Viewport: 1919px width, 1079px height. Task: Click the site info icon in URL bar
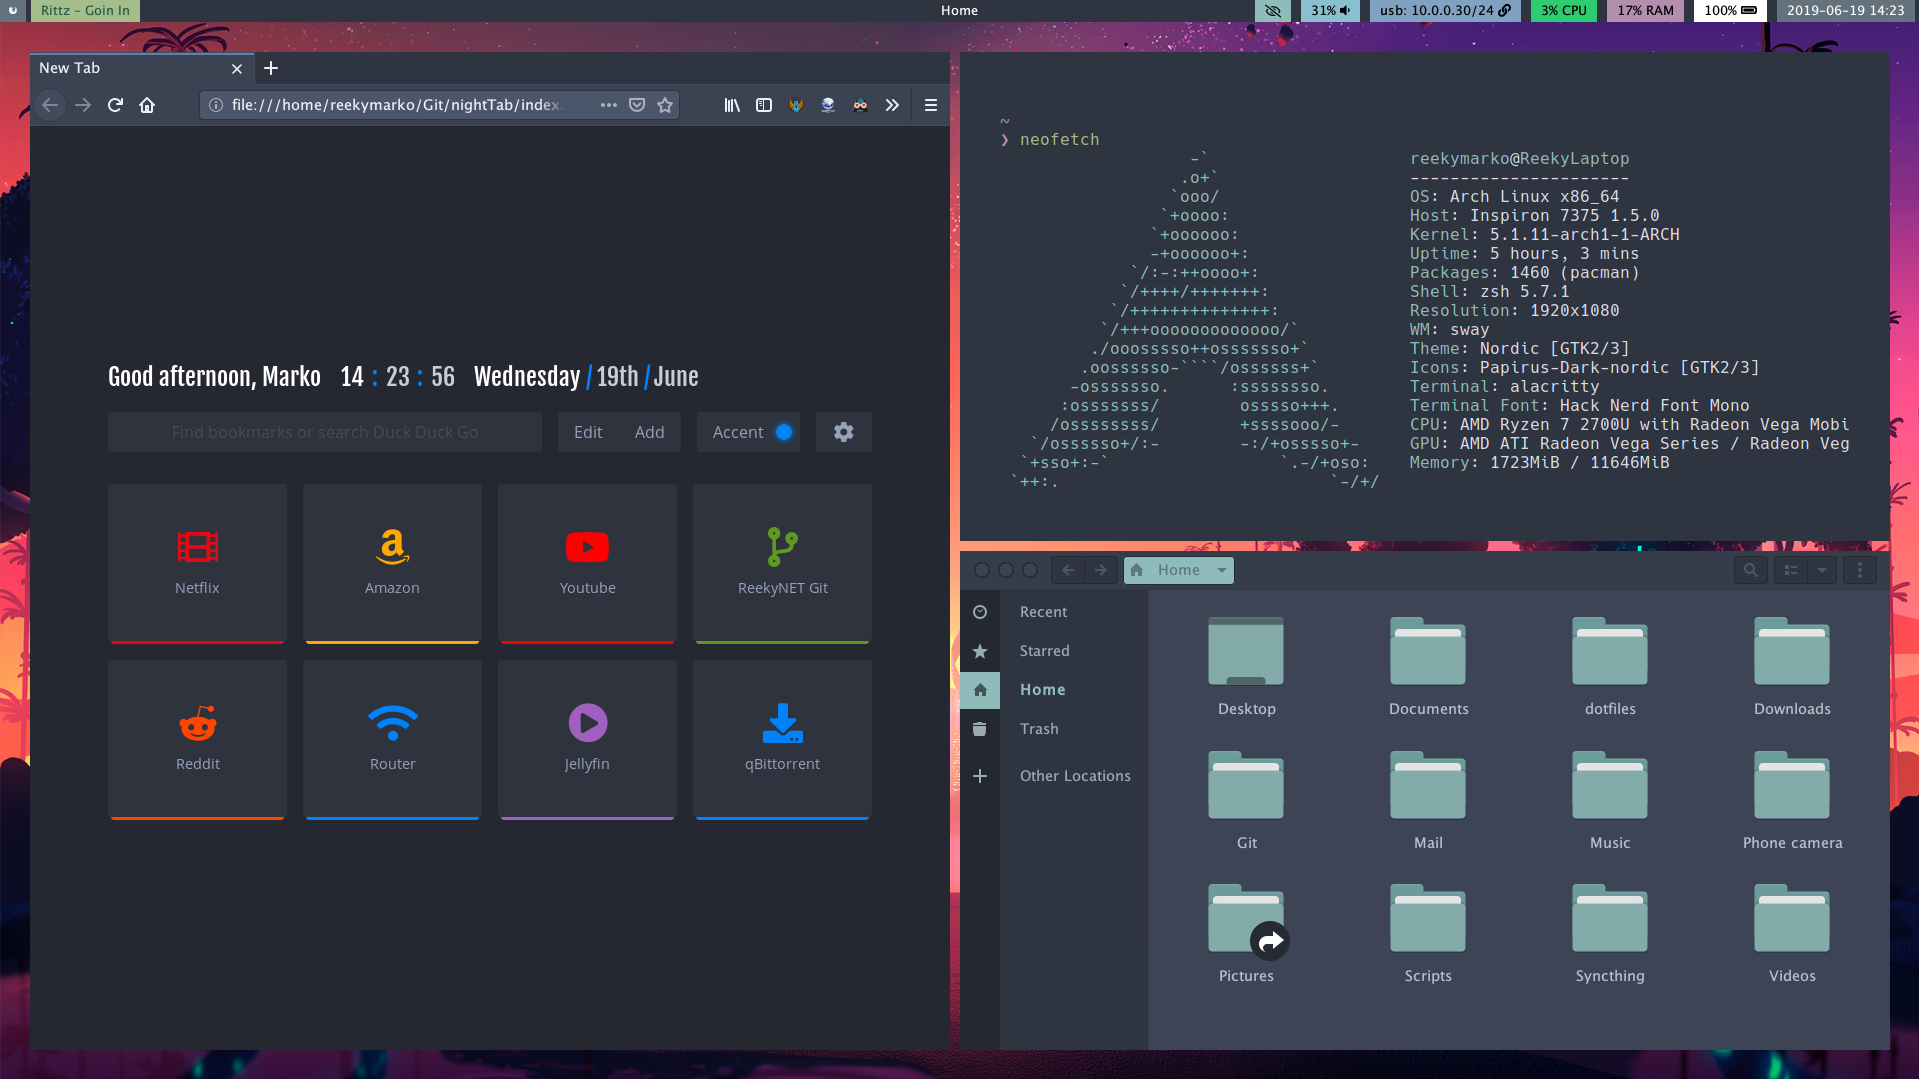coord(215,105)
